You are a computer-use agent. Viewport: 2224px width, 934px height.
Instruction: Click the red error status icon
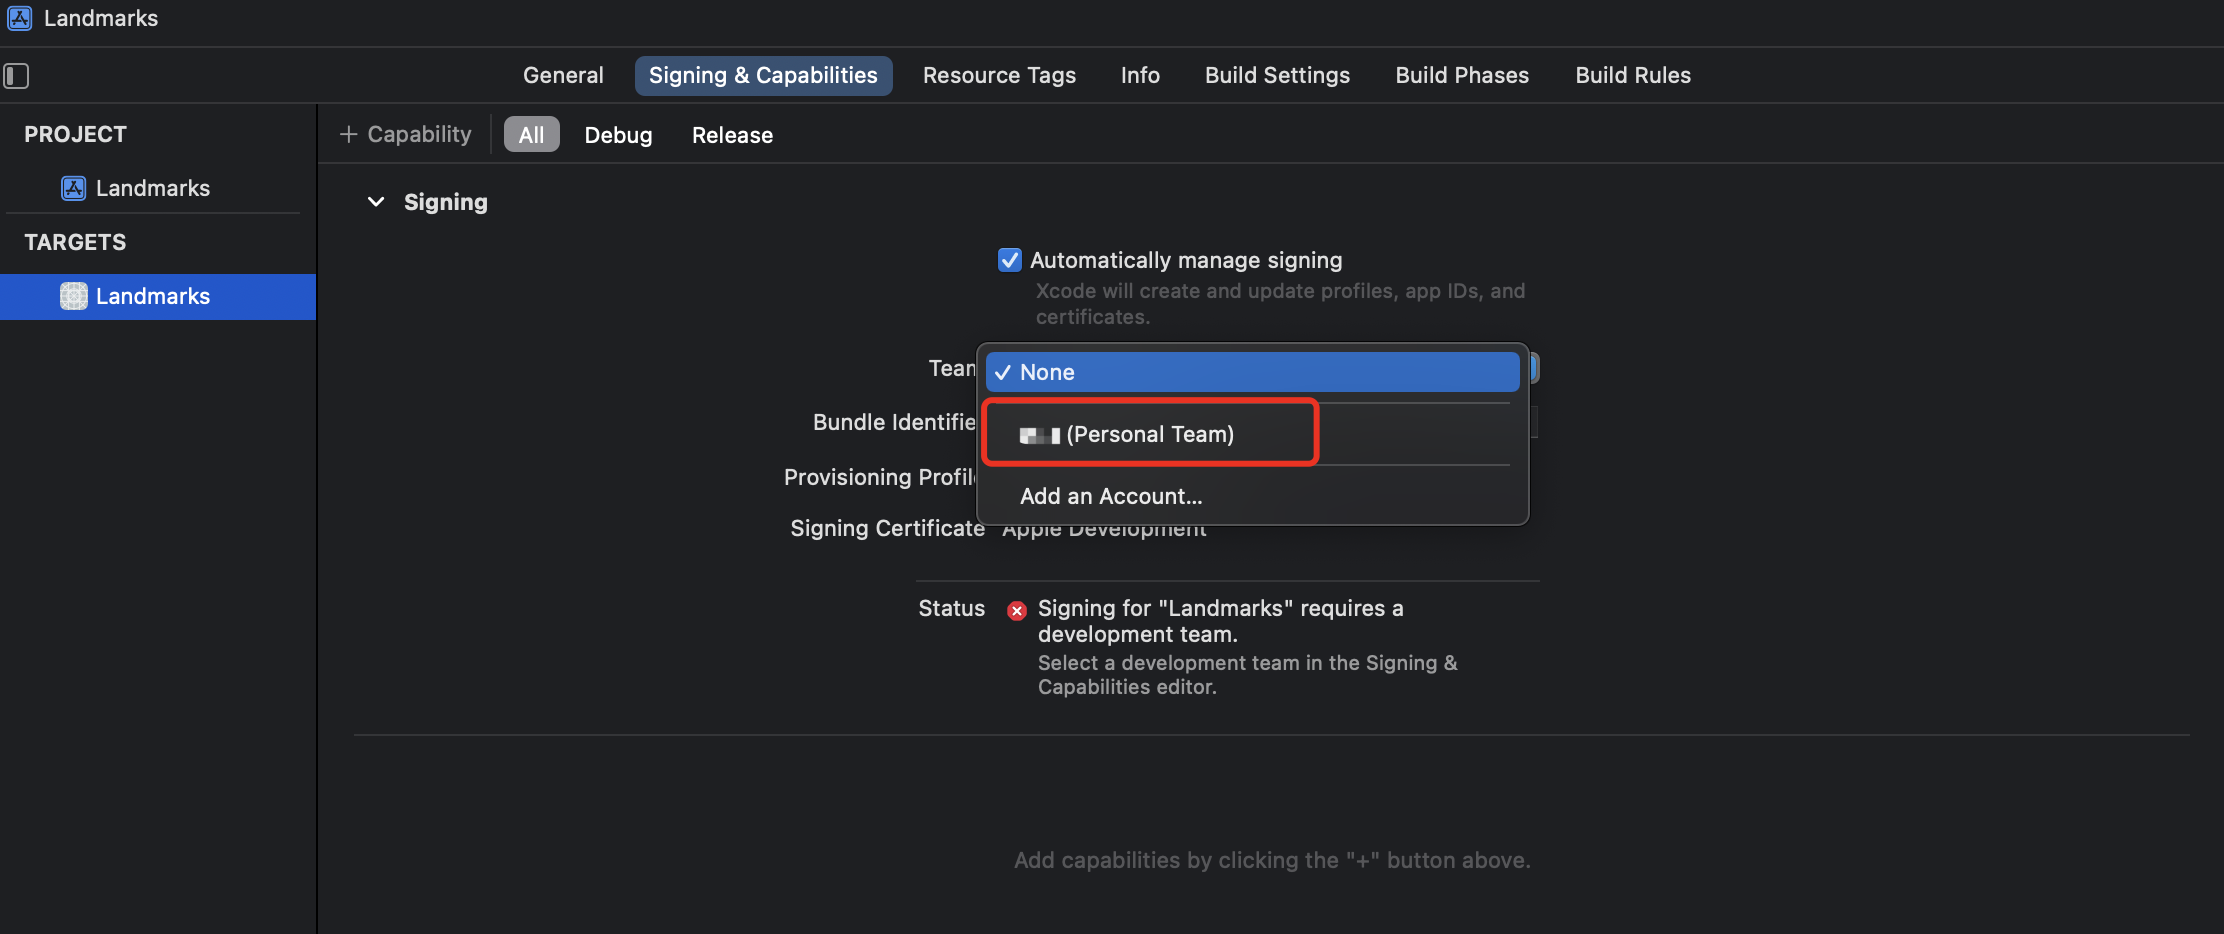click(1017, 610)
